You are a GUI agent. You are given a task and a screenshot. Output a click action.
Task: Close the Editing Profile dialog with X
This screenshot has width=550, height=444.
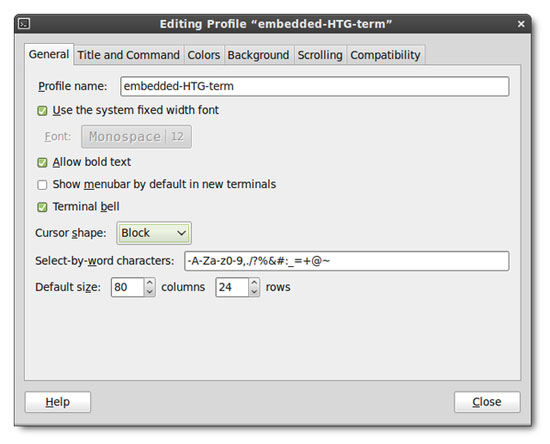pyautogui.click(x=521, y=24)
